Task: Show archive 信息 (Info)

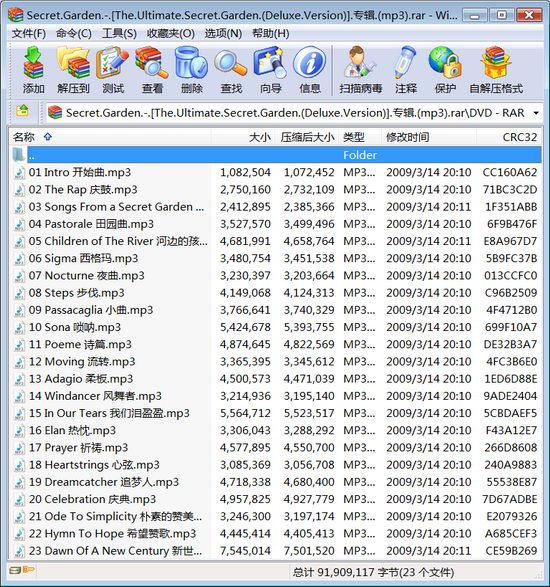Action: [x=310, y=70]
